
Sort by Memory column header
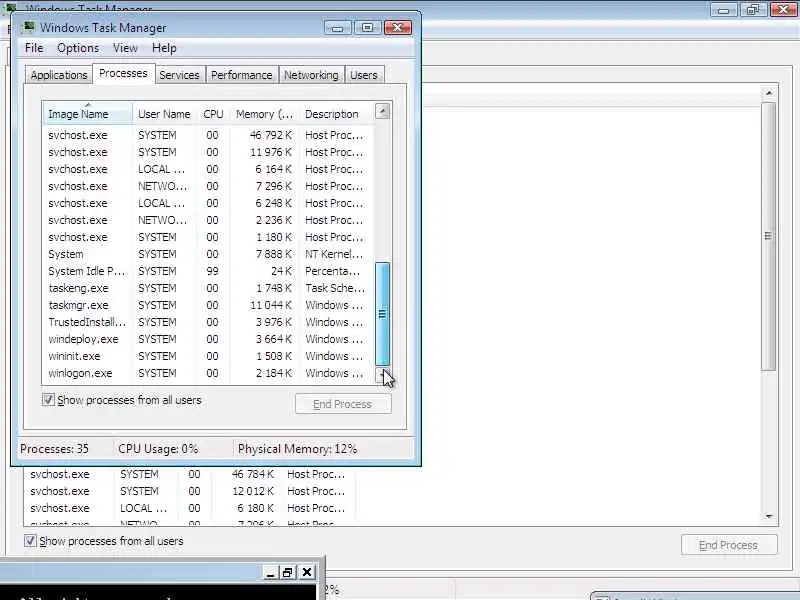pyautogui.click(x=264, y=114)
